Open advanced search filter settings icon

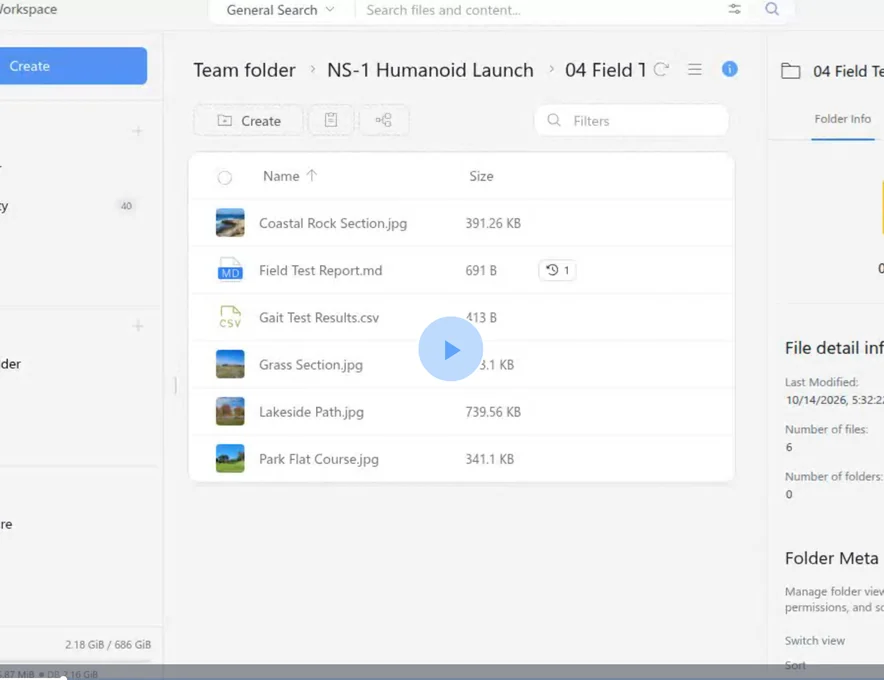[x=734, y=9]
